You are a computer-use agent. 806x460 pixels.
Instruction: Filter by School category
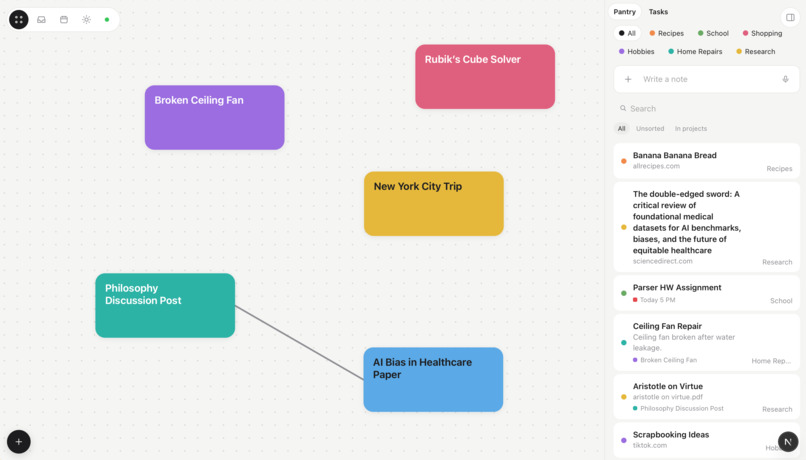(x=713, y=33)
